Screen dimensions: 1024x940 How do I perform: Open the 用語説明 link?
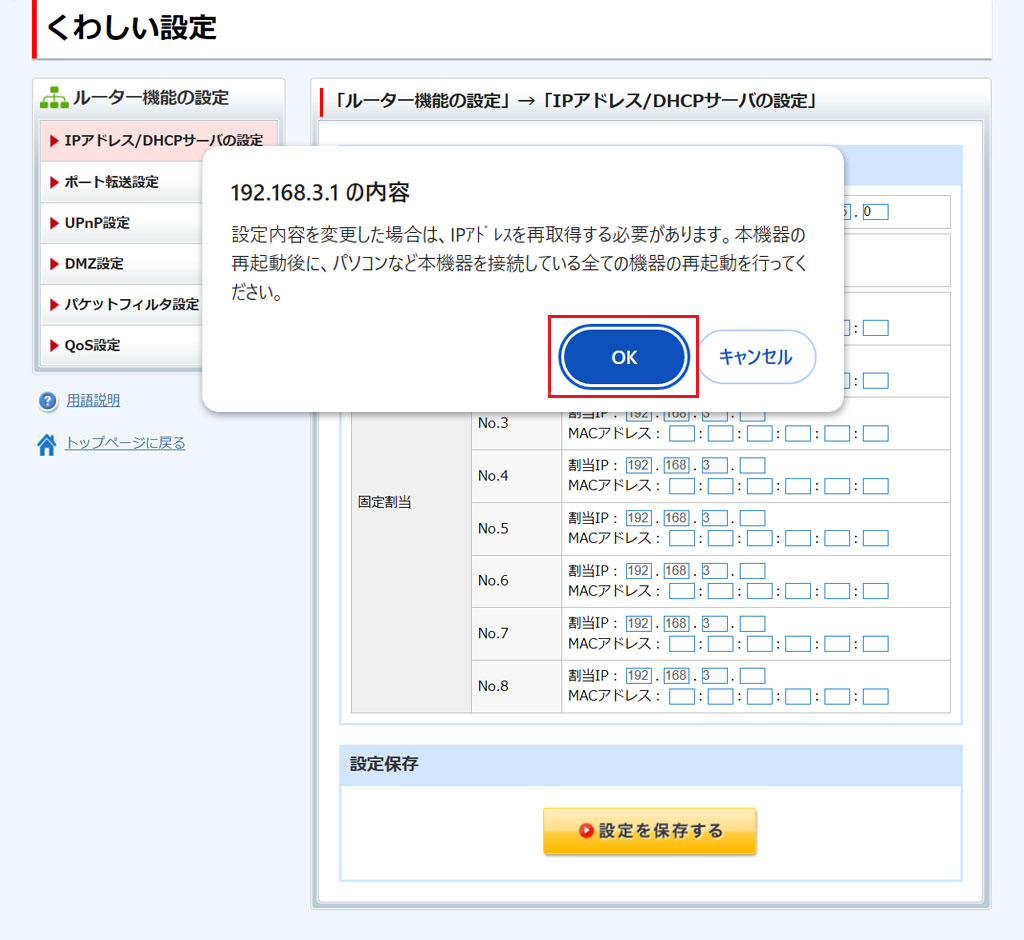click(x=93, y=401)
